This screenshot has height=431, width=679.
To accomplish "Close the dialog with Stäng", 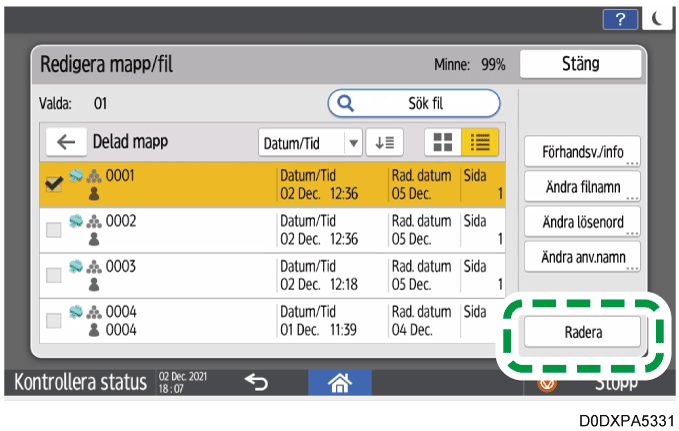I will [580, 64].
